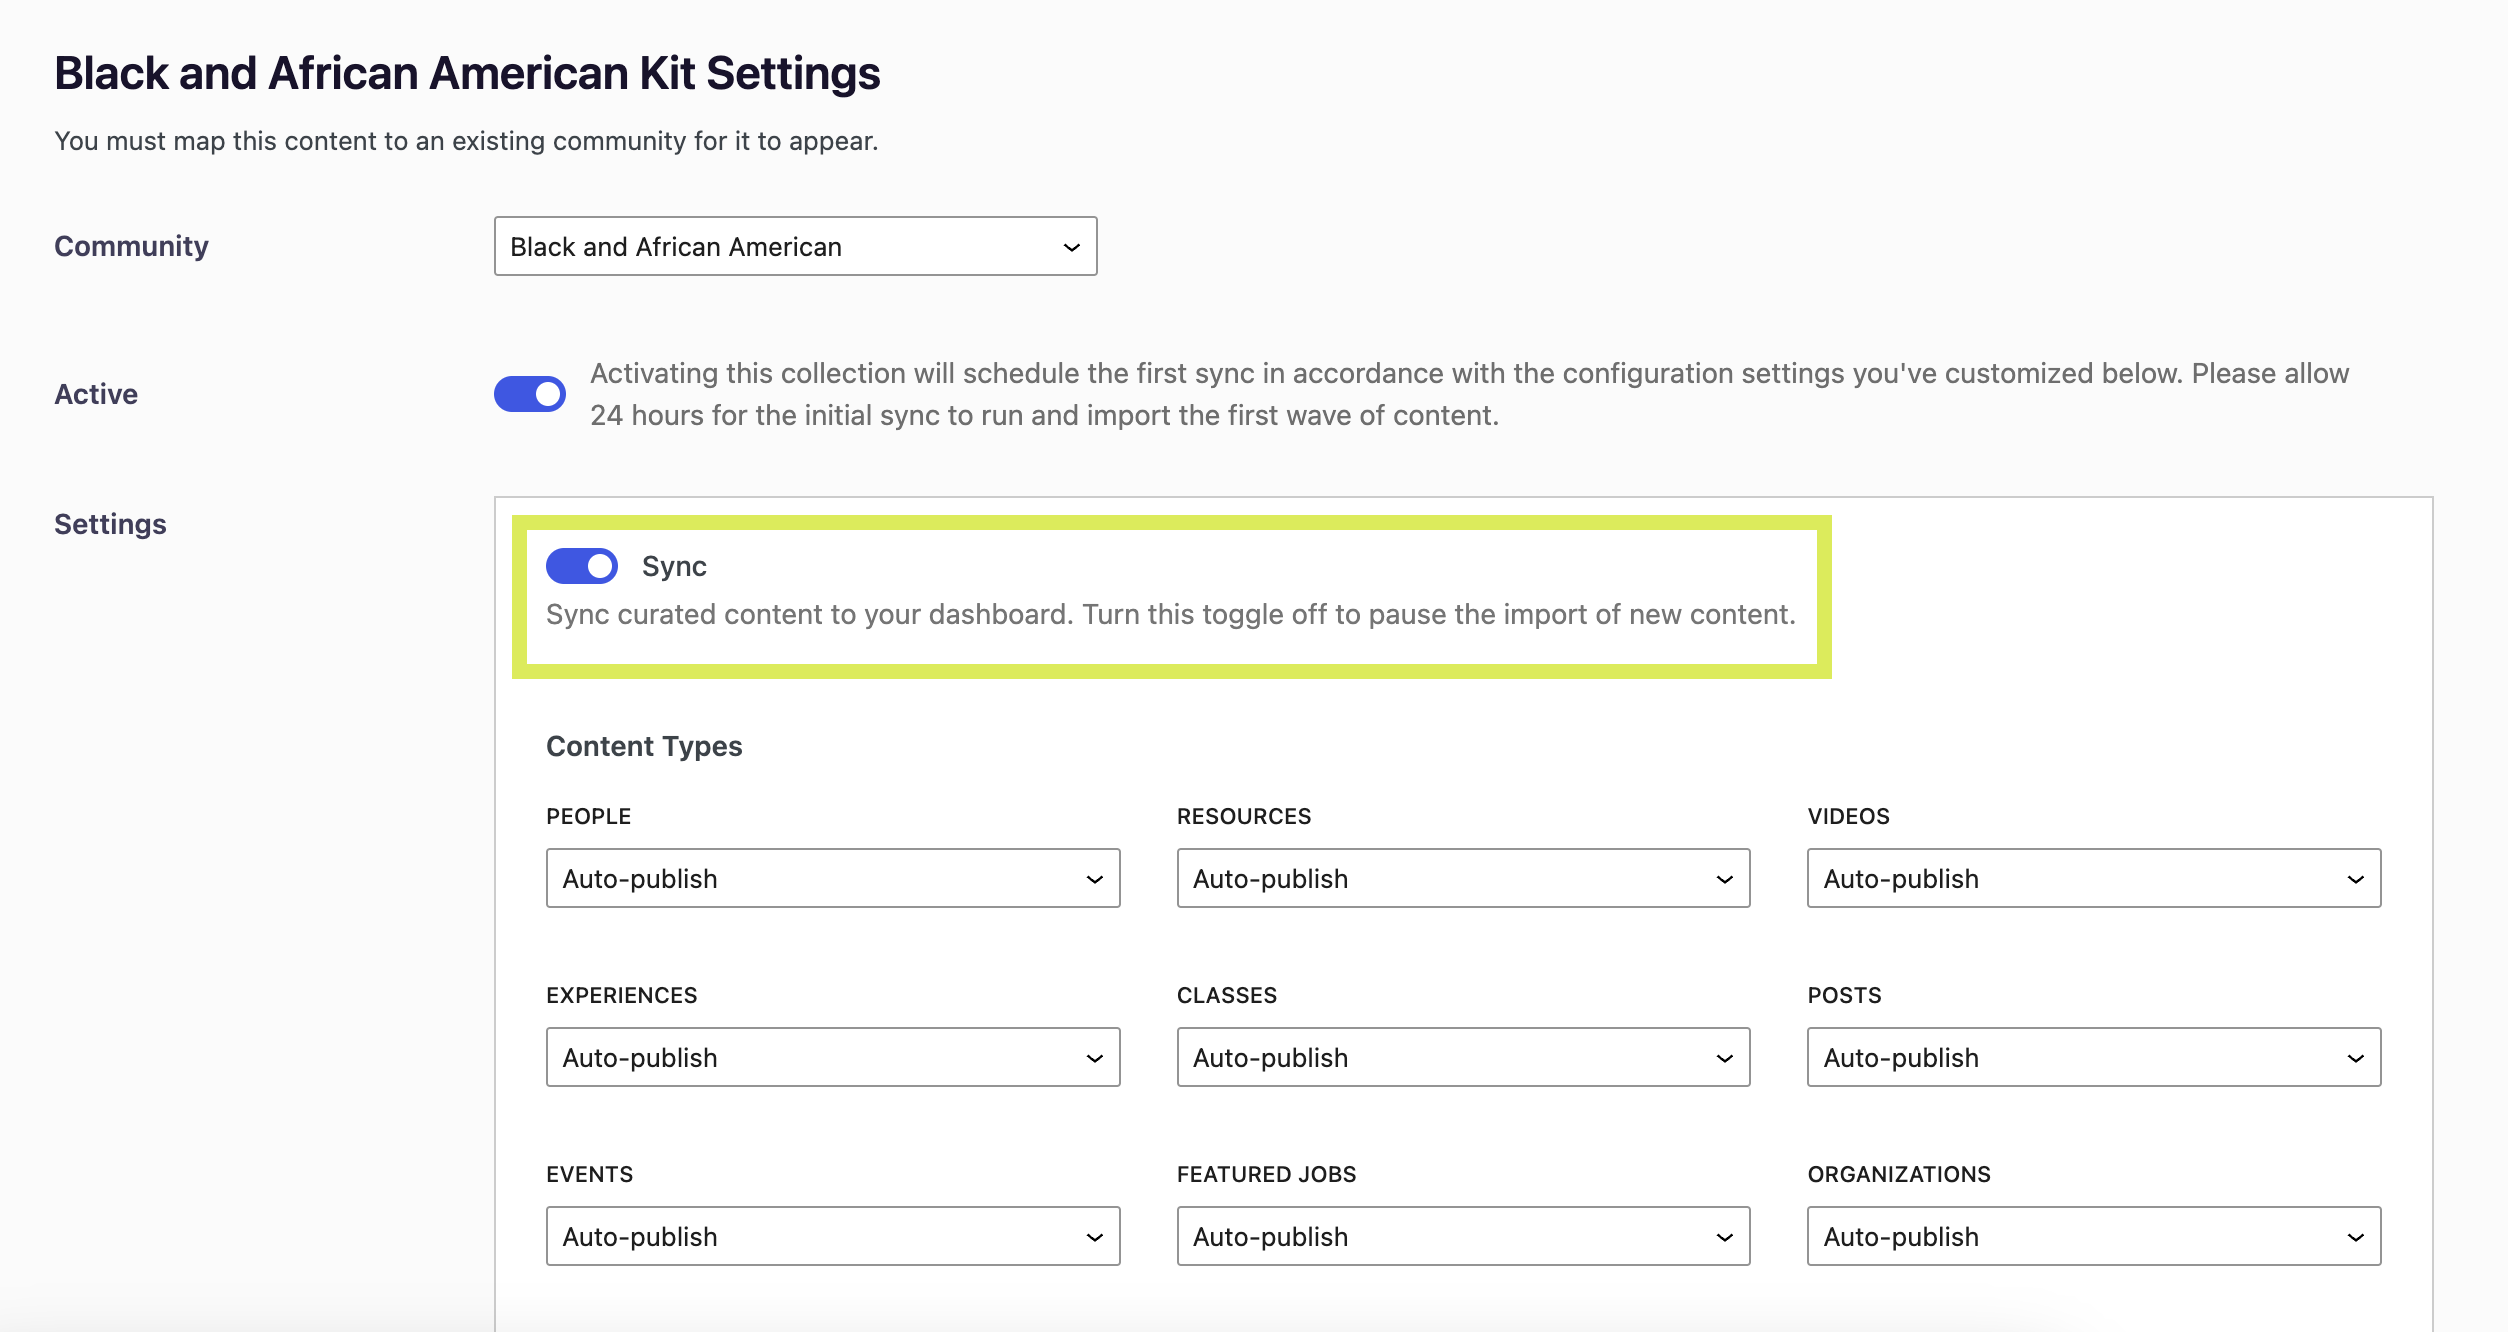
Task: Open the RESOURCES Auto-publish dropdown
Action: [1462, 879]
